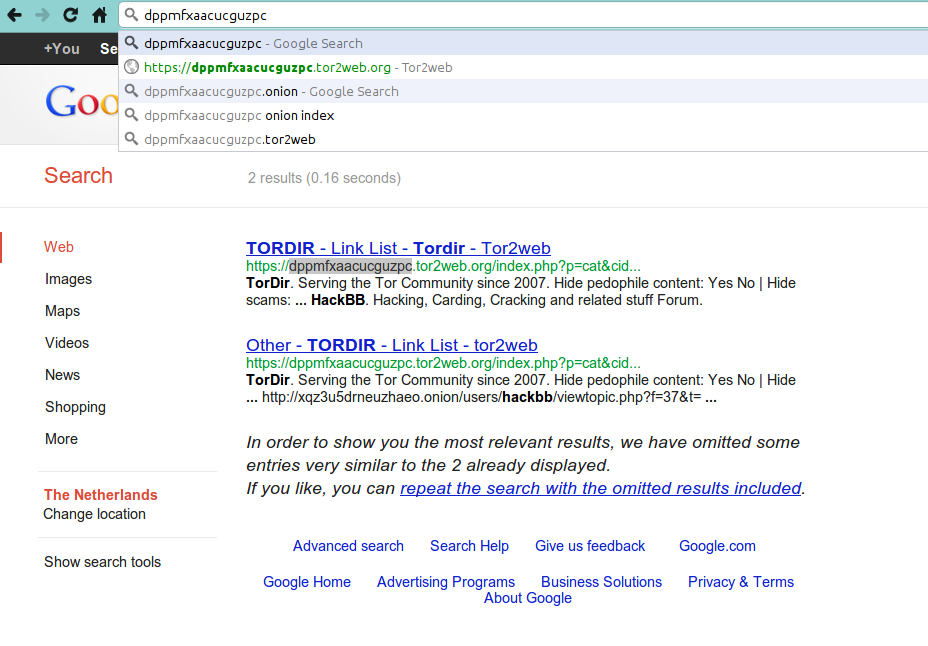Switch to Shopping results
The width and height of the screenshot is (928, 646).
pyautogui.click(x=75, y=407)
